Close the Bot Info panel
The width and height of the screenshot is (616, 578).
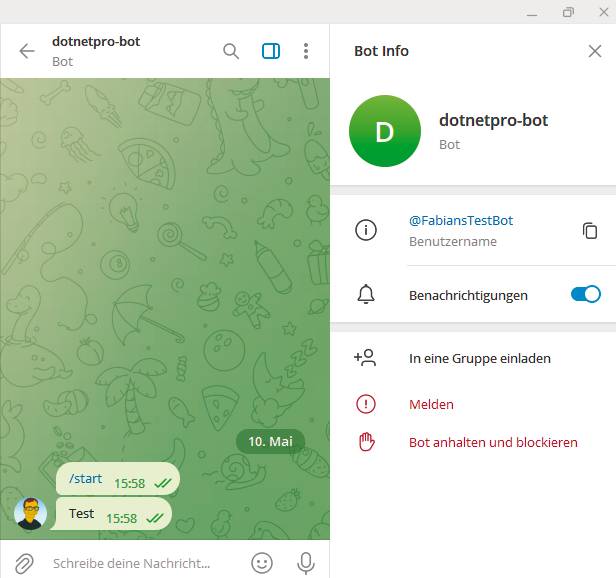tap(595, 51)
